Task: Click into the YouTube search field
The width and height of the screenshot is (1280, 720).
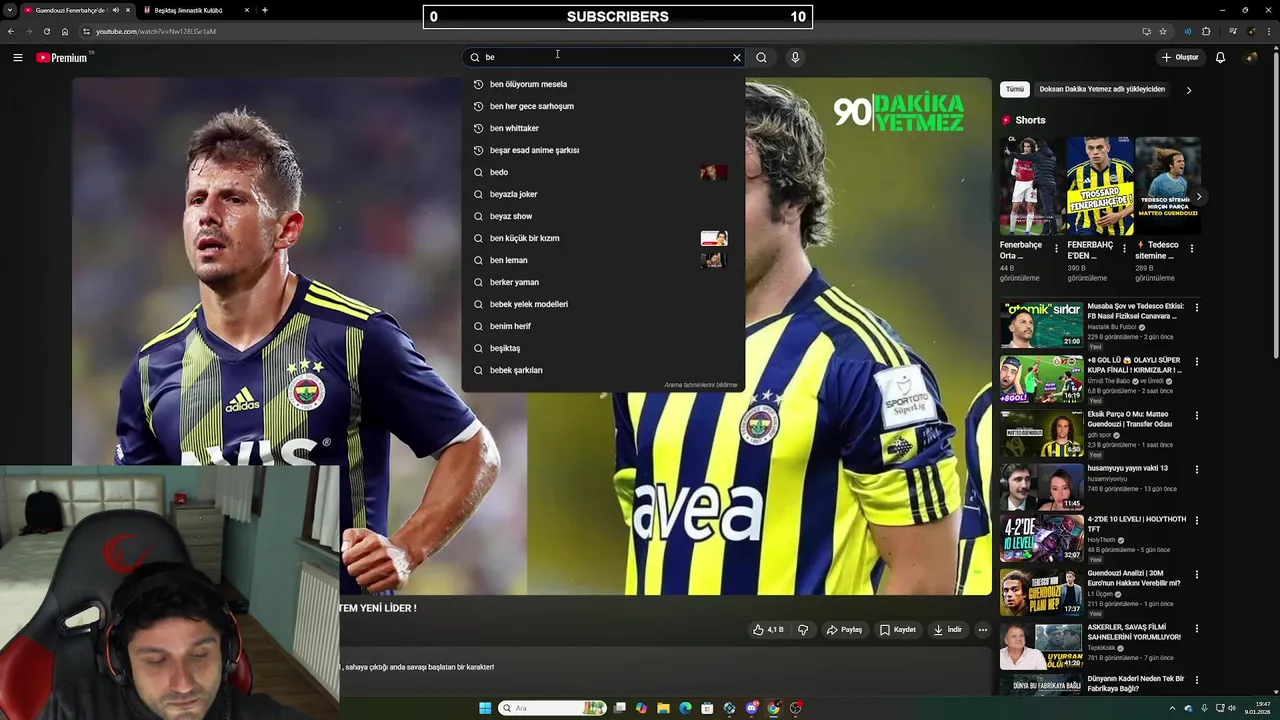Action: 605,57
